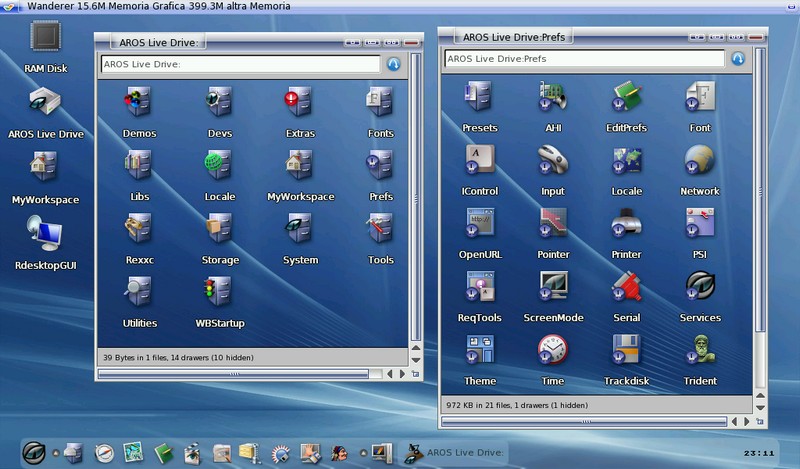Open the Printer preferences icon
This screenshot has width=800, height=469.
[627, 223]
